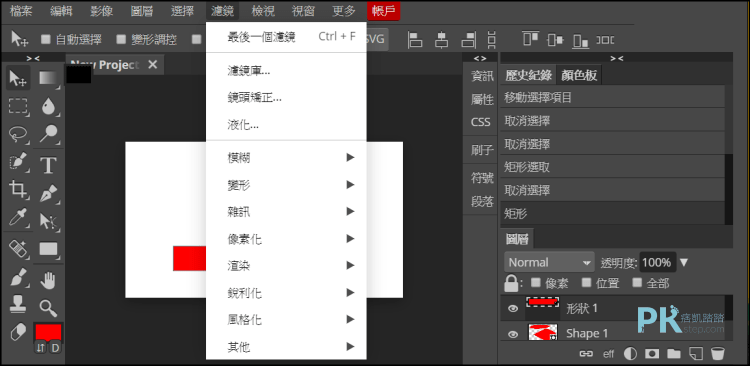Select the Blur droplet tool
Image resolution: width=750 pixels, height=366 pixels.
pyautogui.click(x=48, y=106)
